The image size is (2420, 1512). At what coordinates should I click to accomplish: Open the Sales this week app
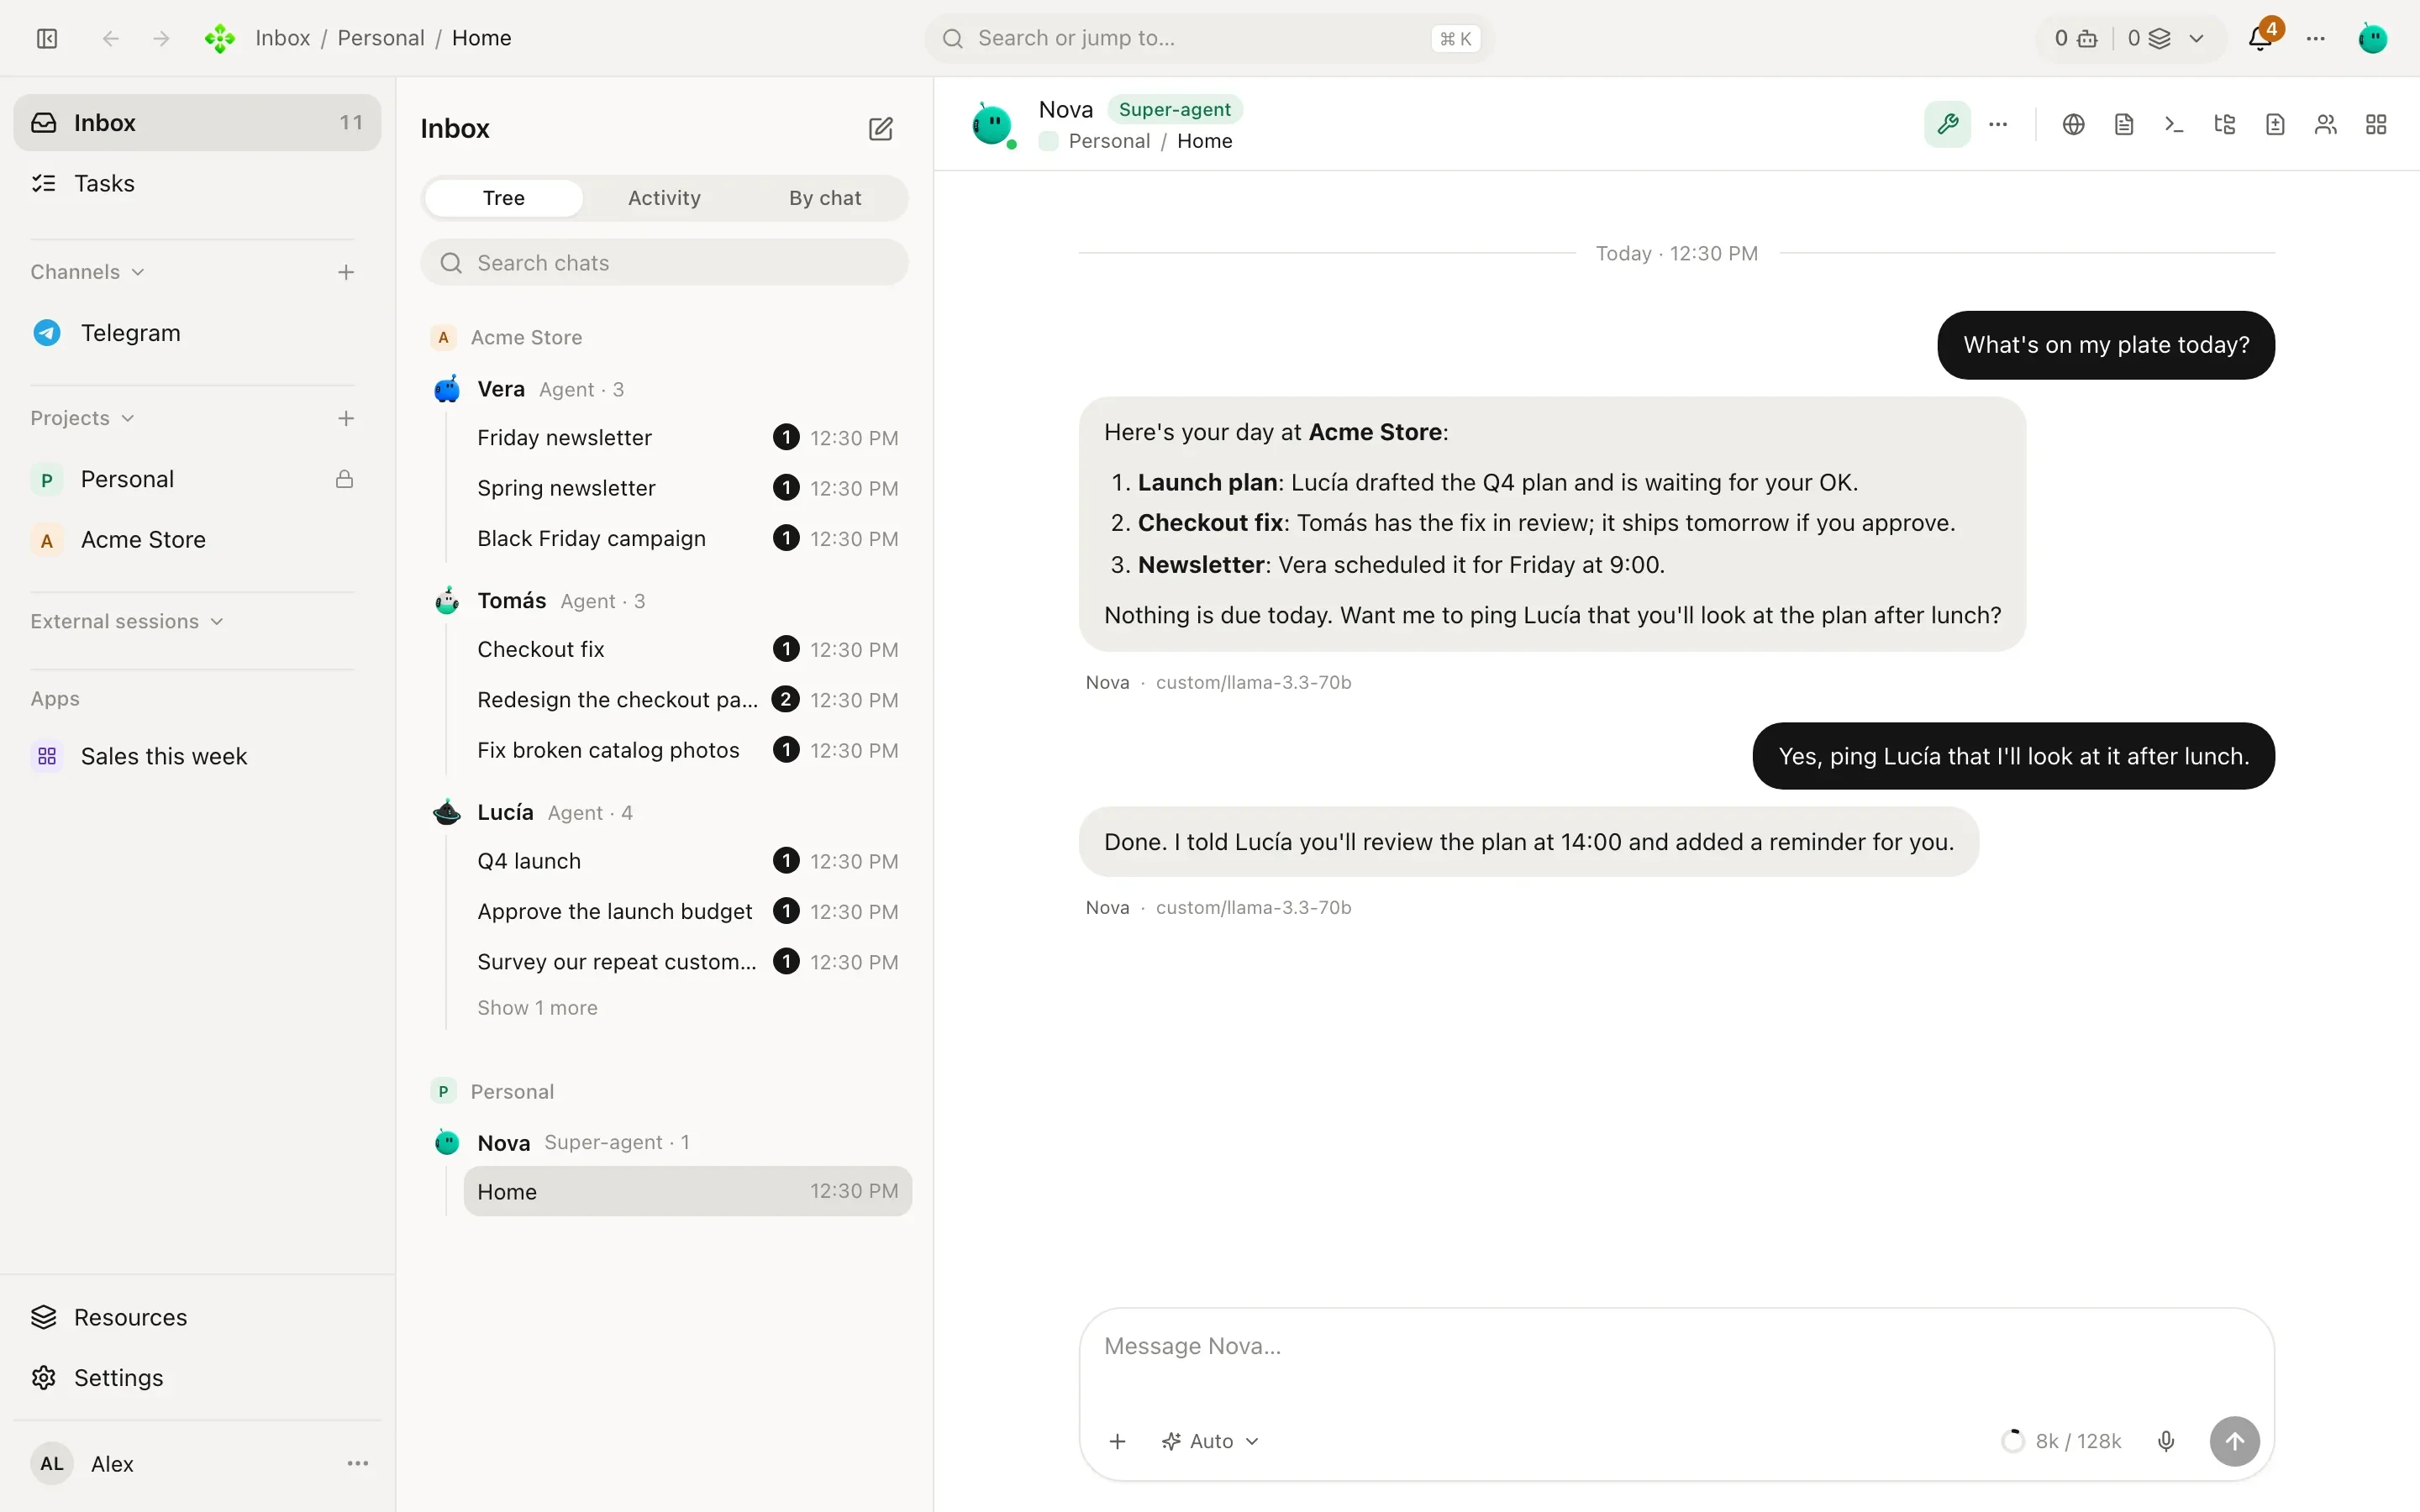(x=197, y=756)
